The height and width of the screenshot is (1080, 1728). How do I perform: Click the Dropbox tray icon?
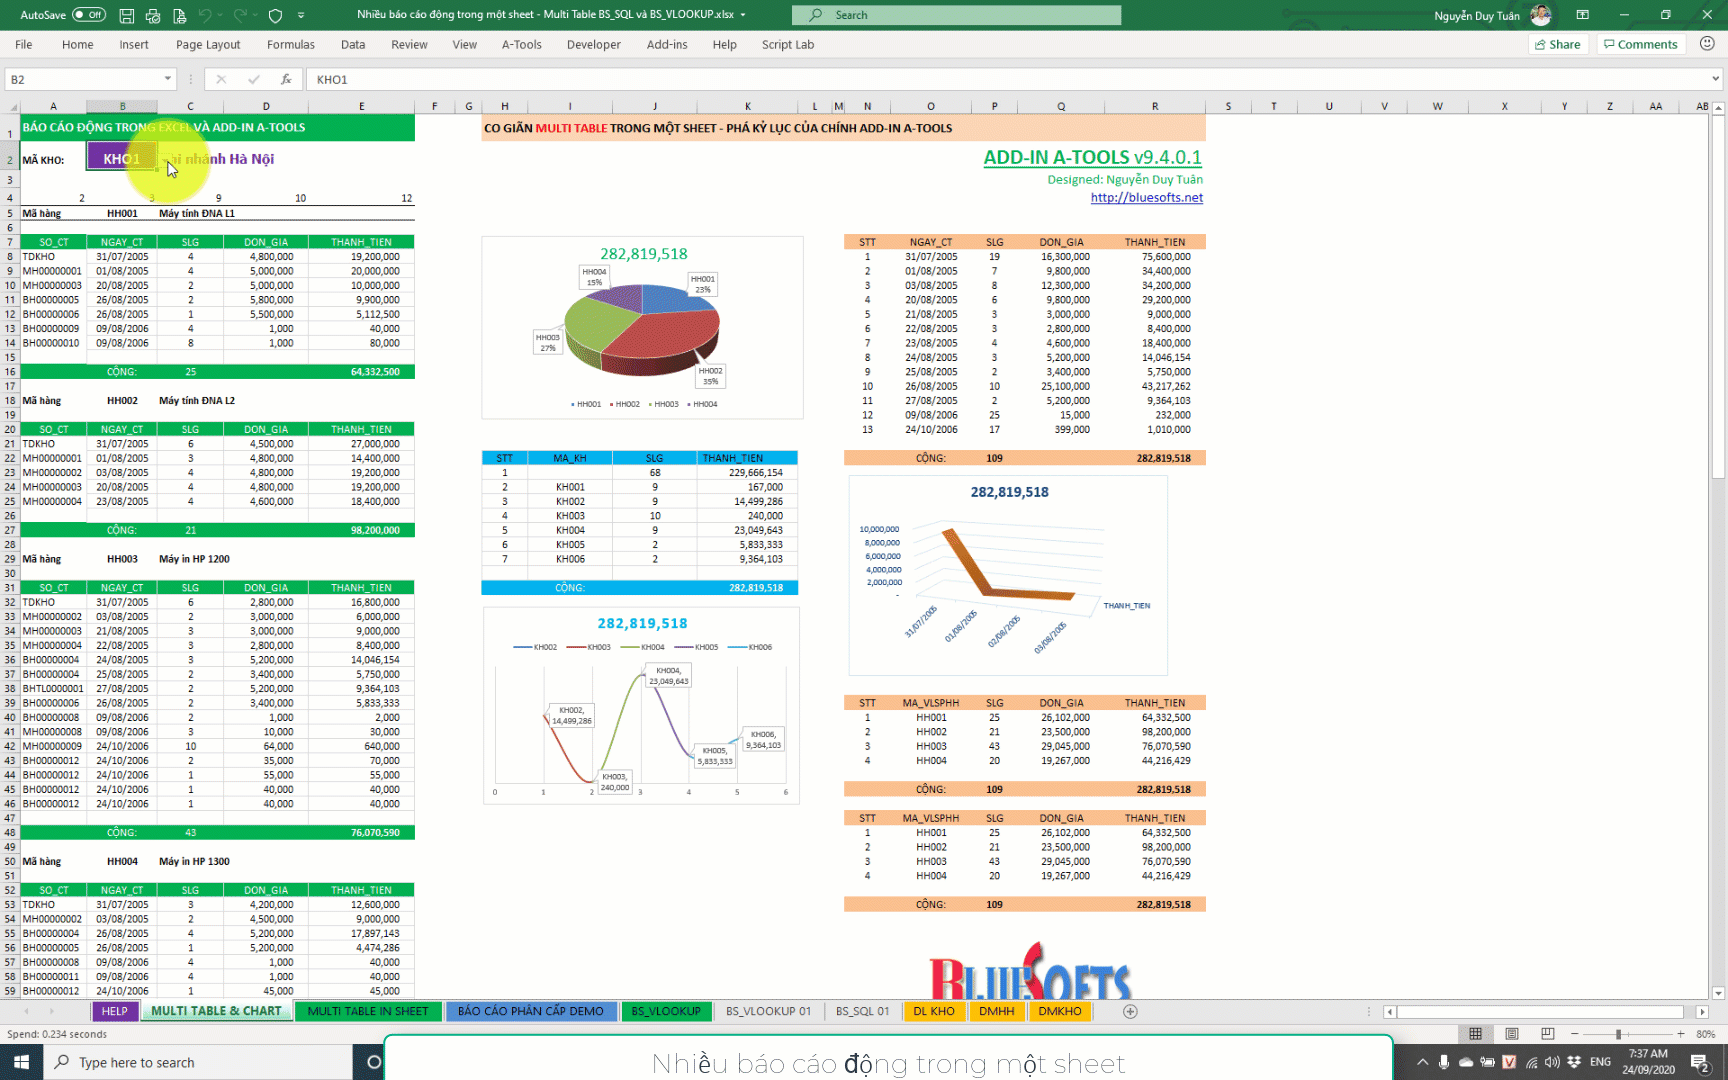point(1574,1062)
